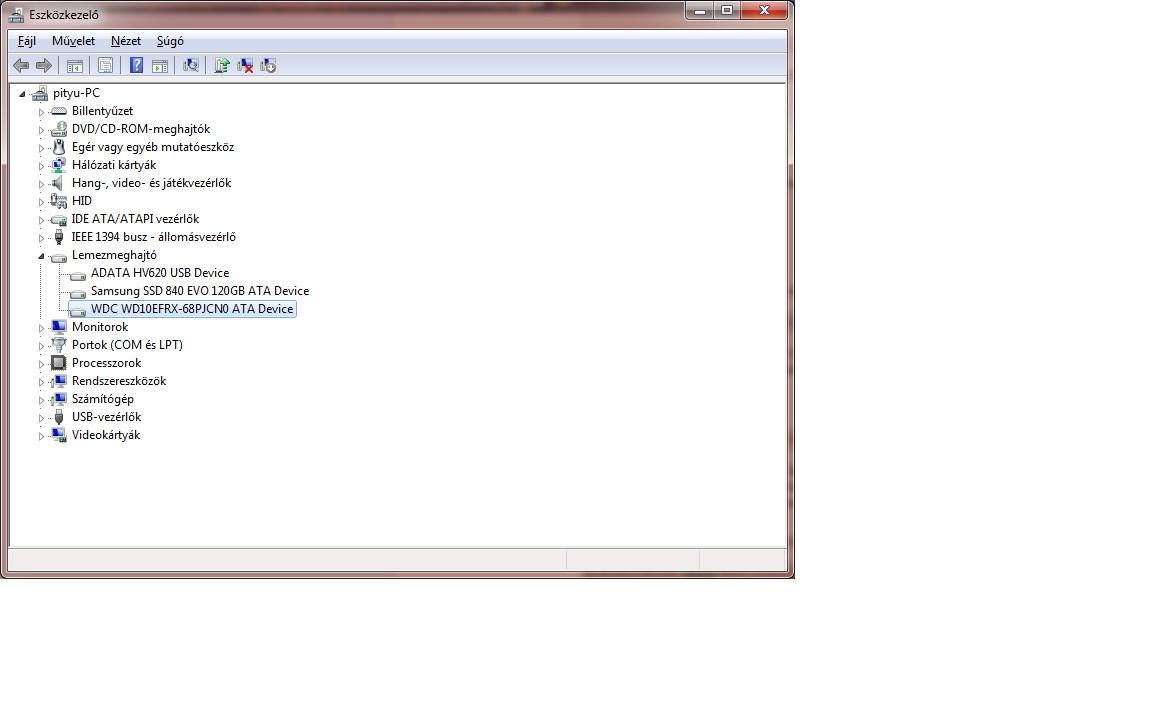Click Update driver software toolbar icon

point(222,65)
